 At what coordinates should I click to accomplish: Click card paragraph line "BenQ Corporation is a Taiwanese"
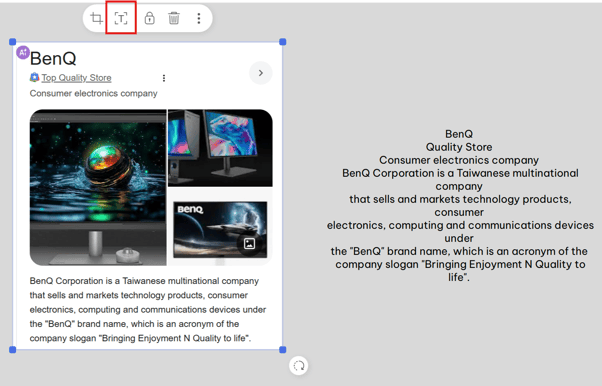(x=144, y=281)
